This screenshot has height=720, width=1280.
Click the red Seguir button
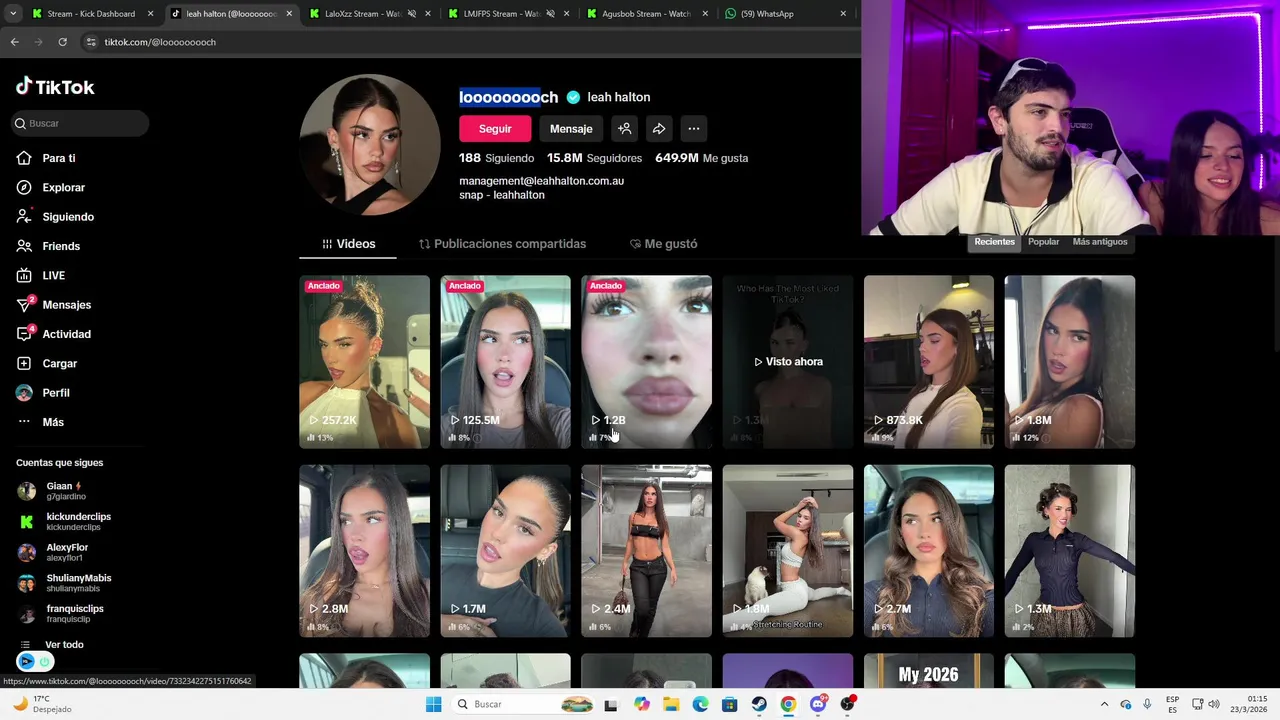coord(495,128)
